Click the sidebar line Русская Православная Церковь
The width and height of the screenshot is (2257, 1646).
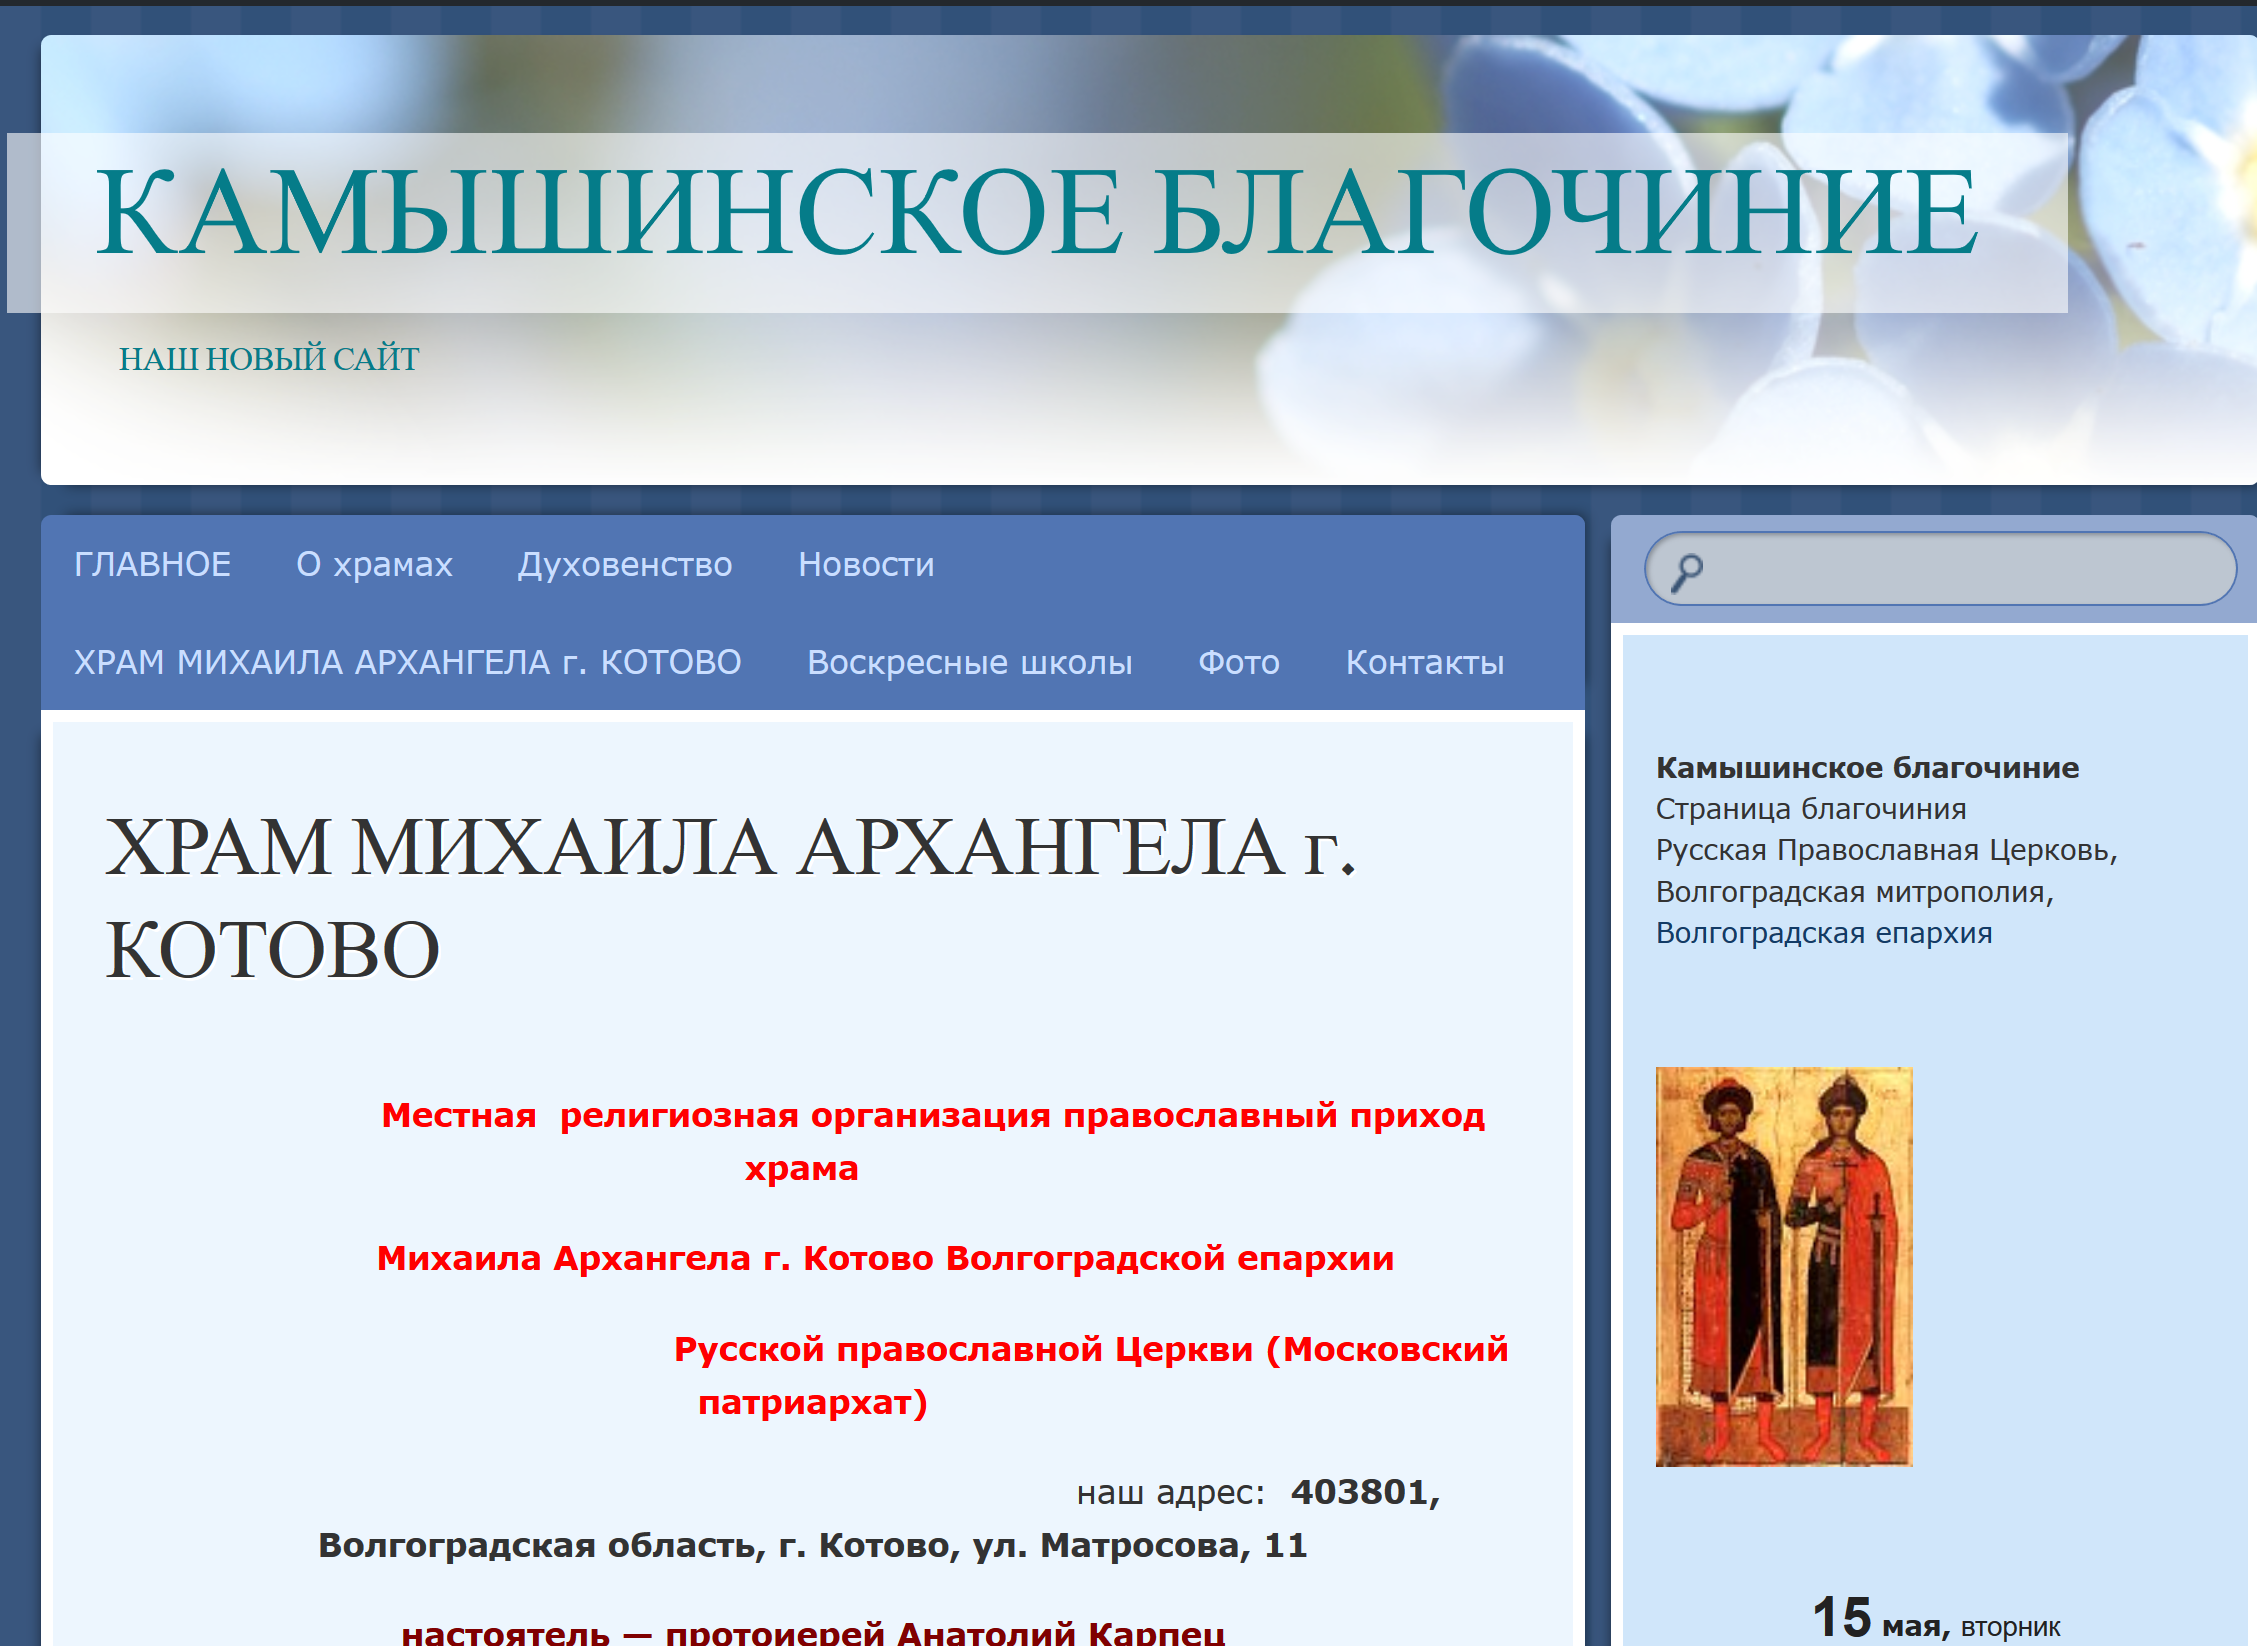[x=1886, y=850]
